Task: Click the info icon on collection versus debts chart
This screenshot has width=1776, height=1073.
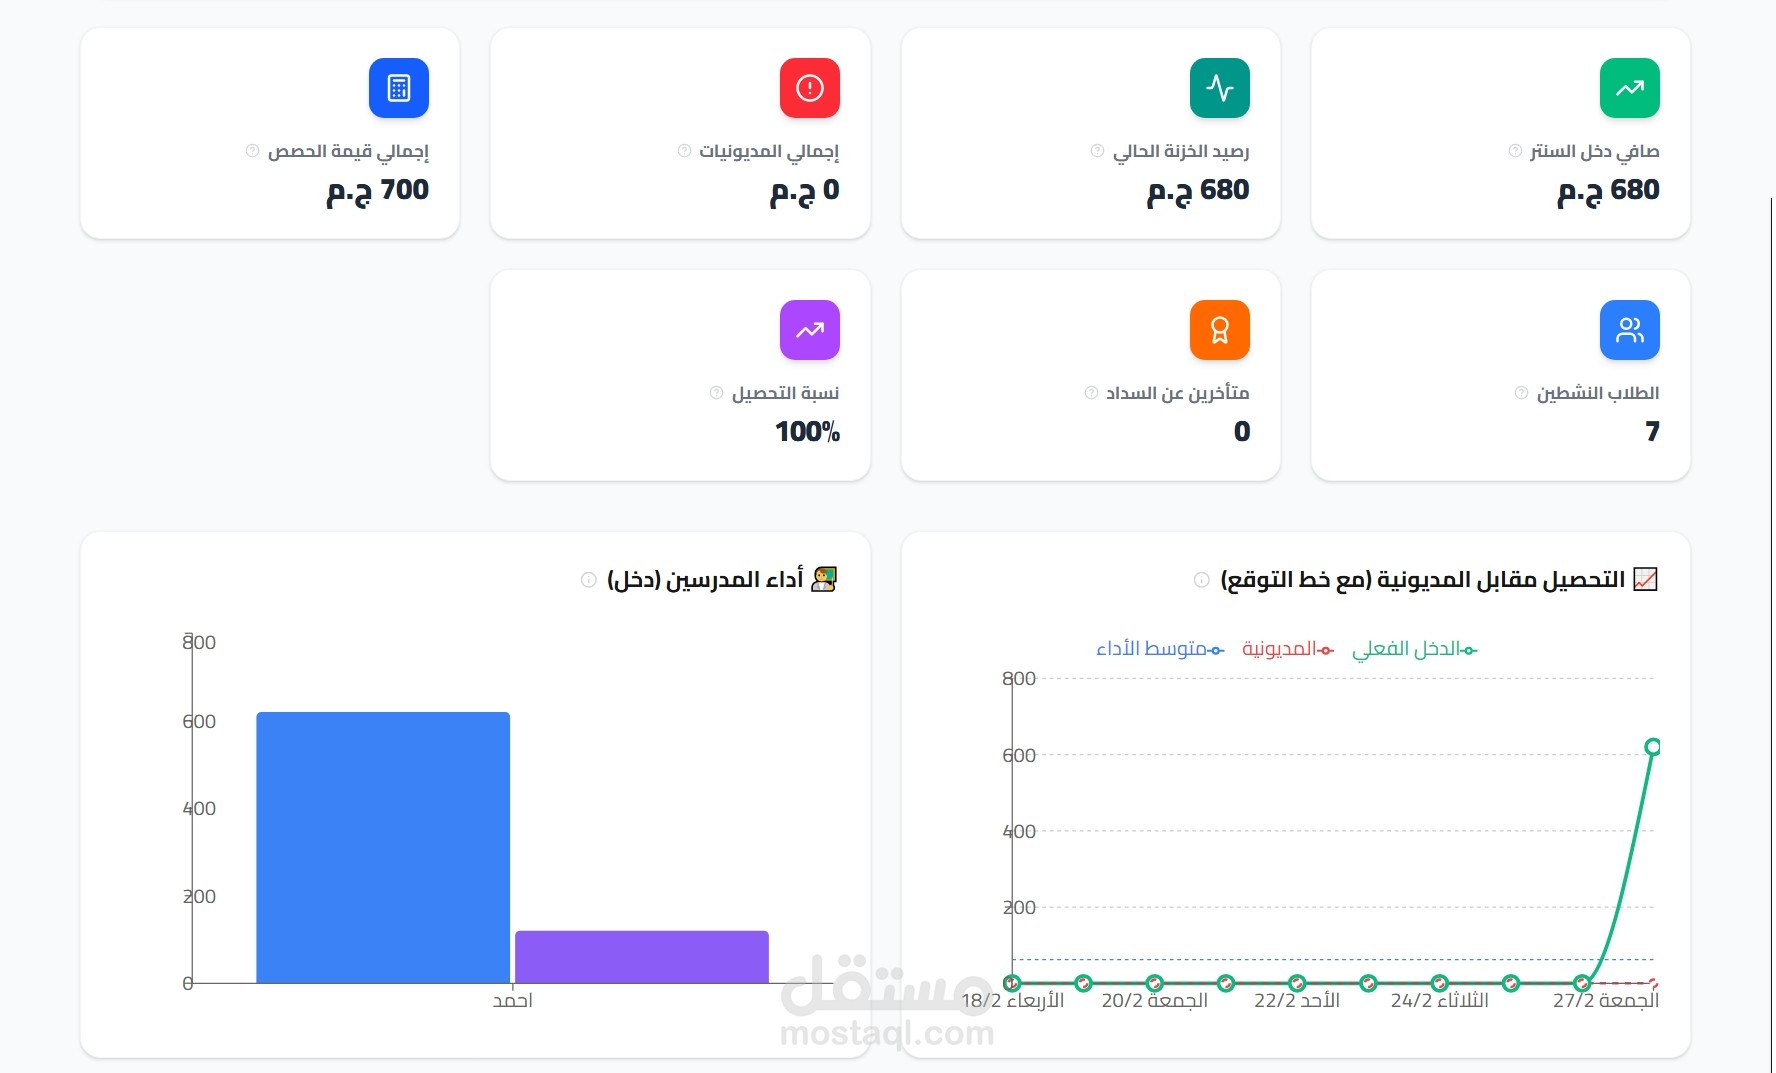Action: (x=1200, y=580)
